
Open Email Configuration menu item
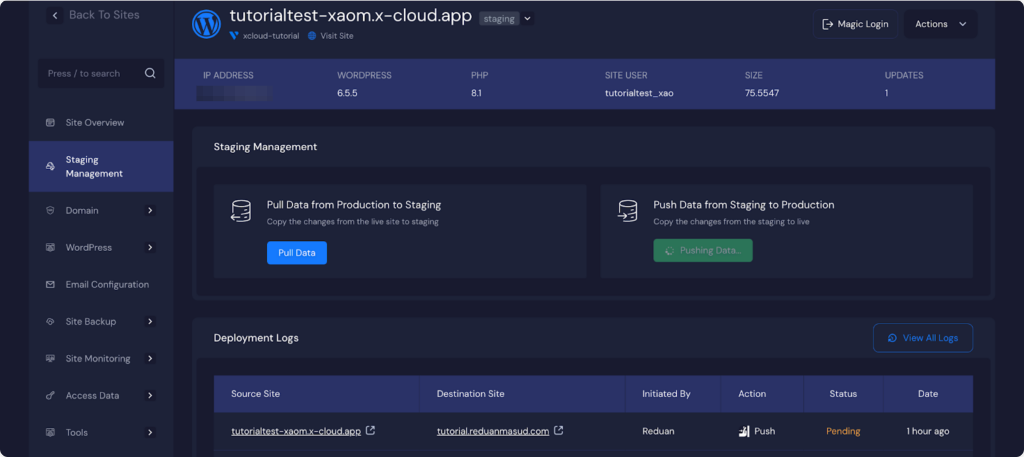tap(101, 285)
